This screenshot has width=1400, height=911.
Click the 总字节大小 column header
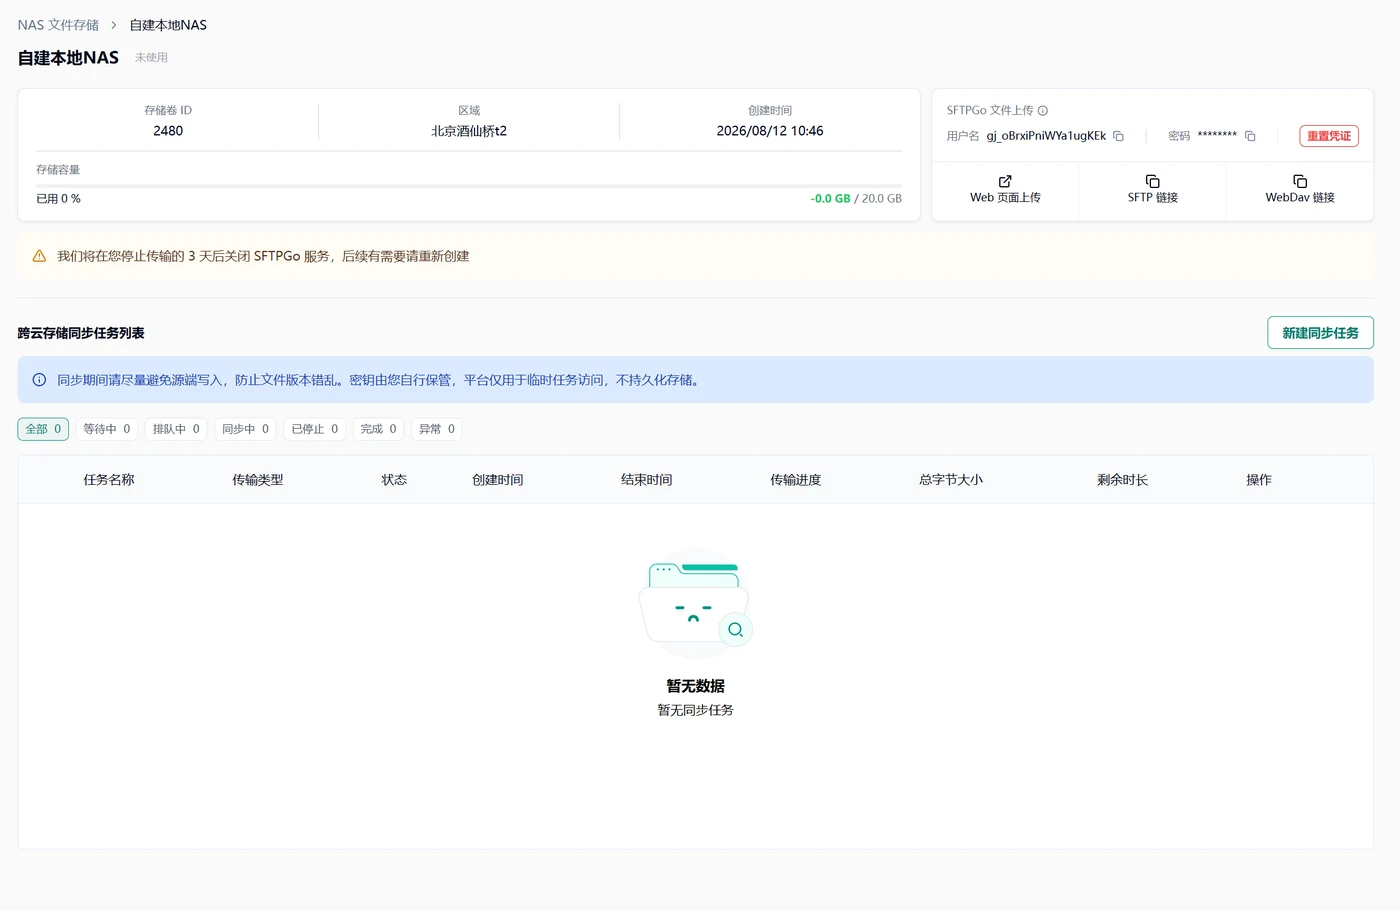[951, 480]
